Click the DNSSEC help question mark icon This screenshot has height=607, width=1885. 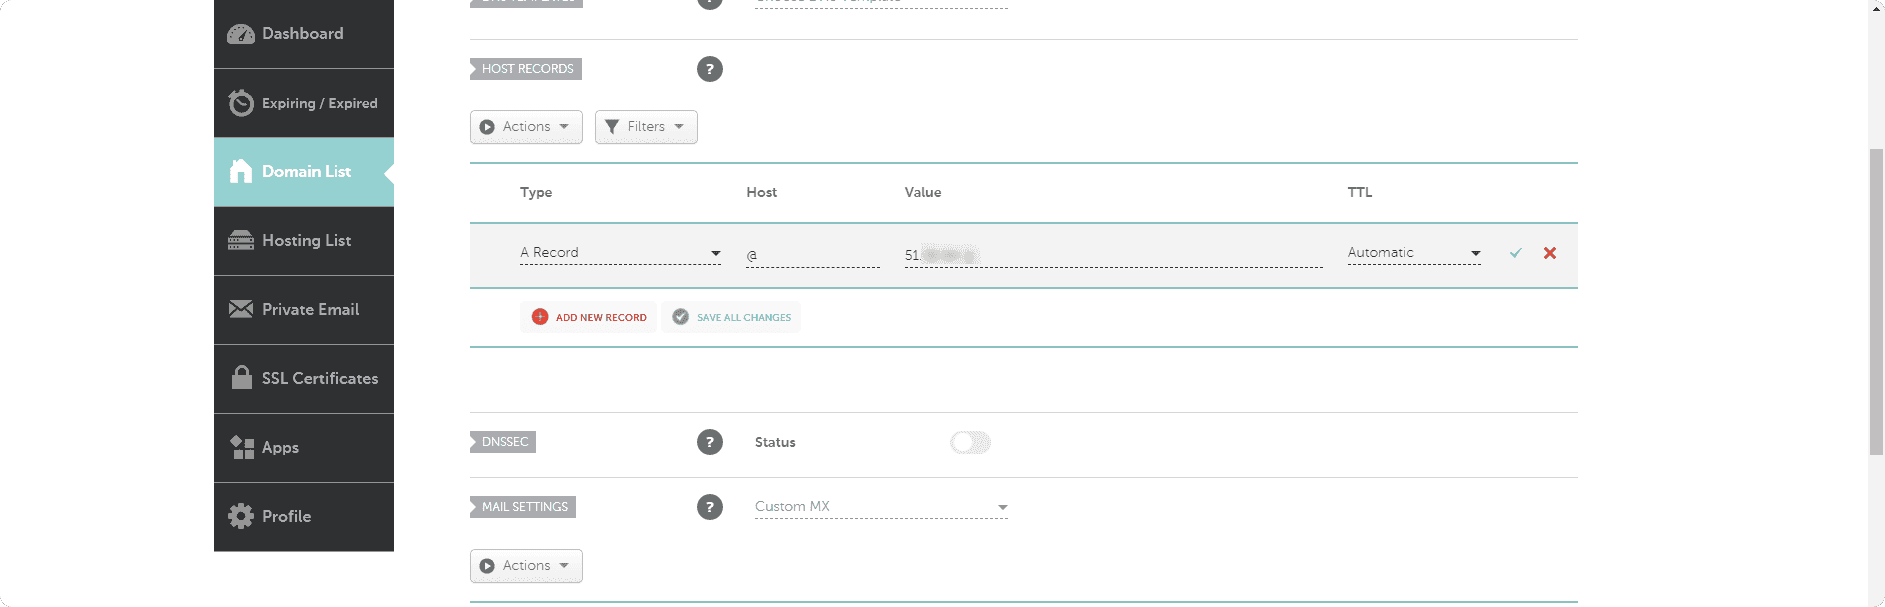709,442
